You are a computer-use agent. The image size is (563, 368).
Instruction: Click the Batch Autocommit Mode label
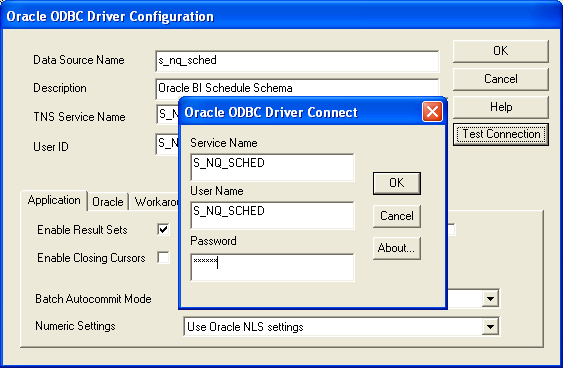point(93,299)
